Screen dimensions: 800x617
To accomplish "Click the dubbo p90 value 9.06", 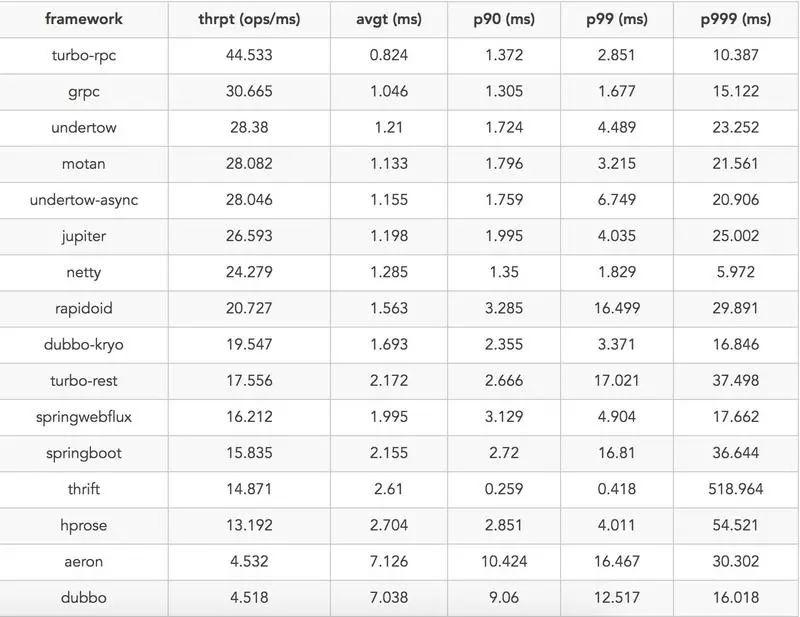I will click(504, 598).
